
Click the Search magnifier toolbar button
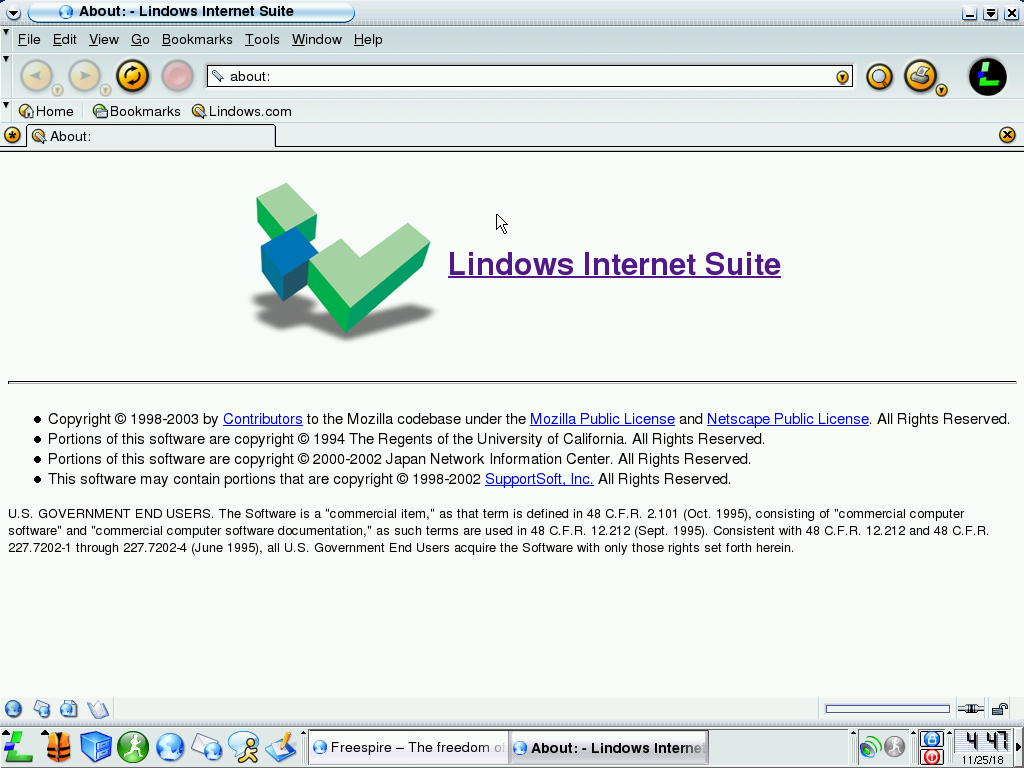880,77
